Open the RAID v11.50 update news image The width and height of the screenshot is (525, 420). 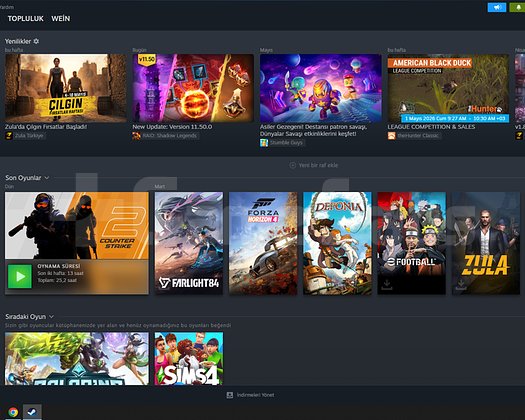193,88
